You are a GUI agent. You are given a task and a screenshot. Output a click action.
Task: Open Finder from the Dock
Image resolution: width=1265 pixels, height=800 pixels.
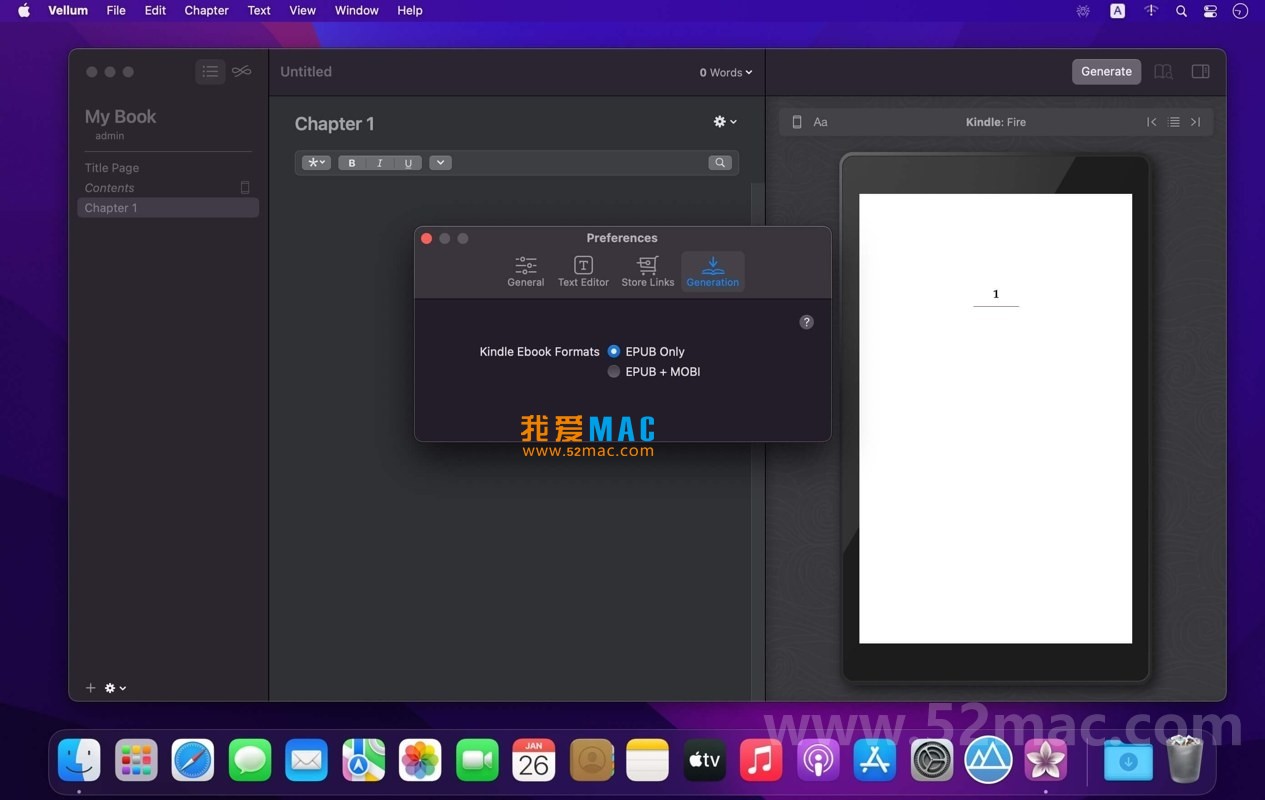(x=79, y=761)
